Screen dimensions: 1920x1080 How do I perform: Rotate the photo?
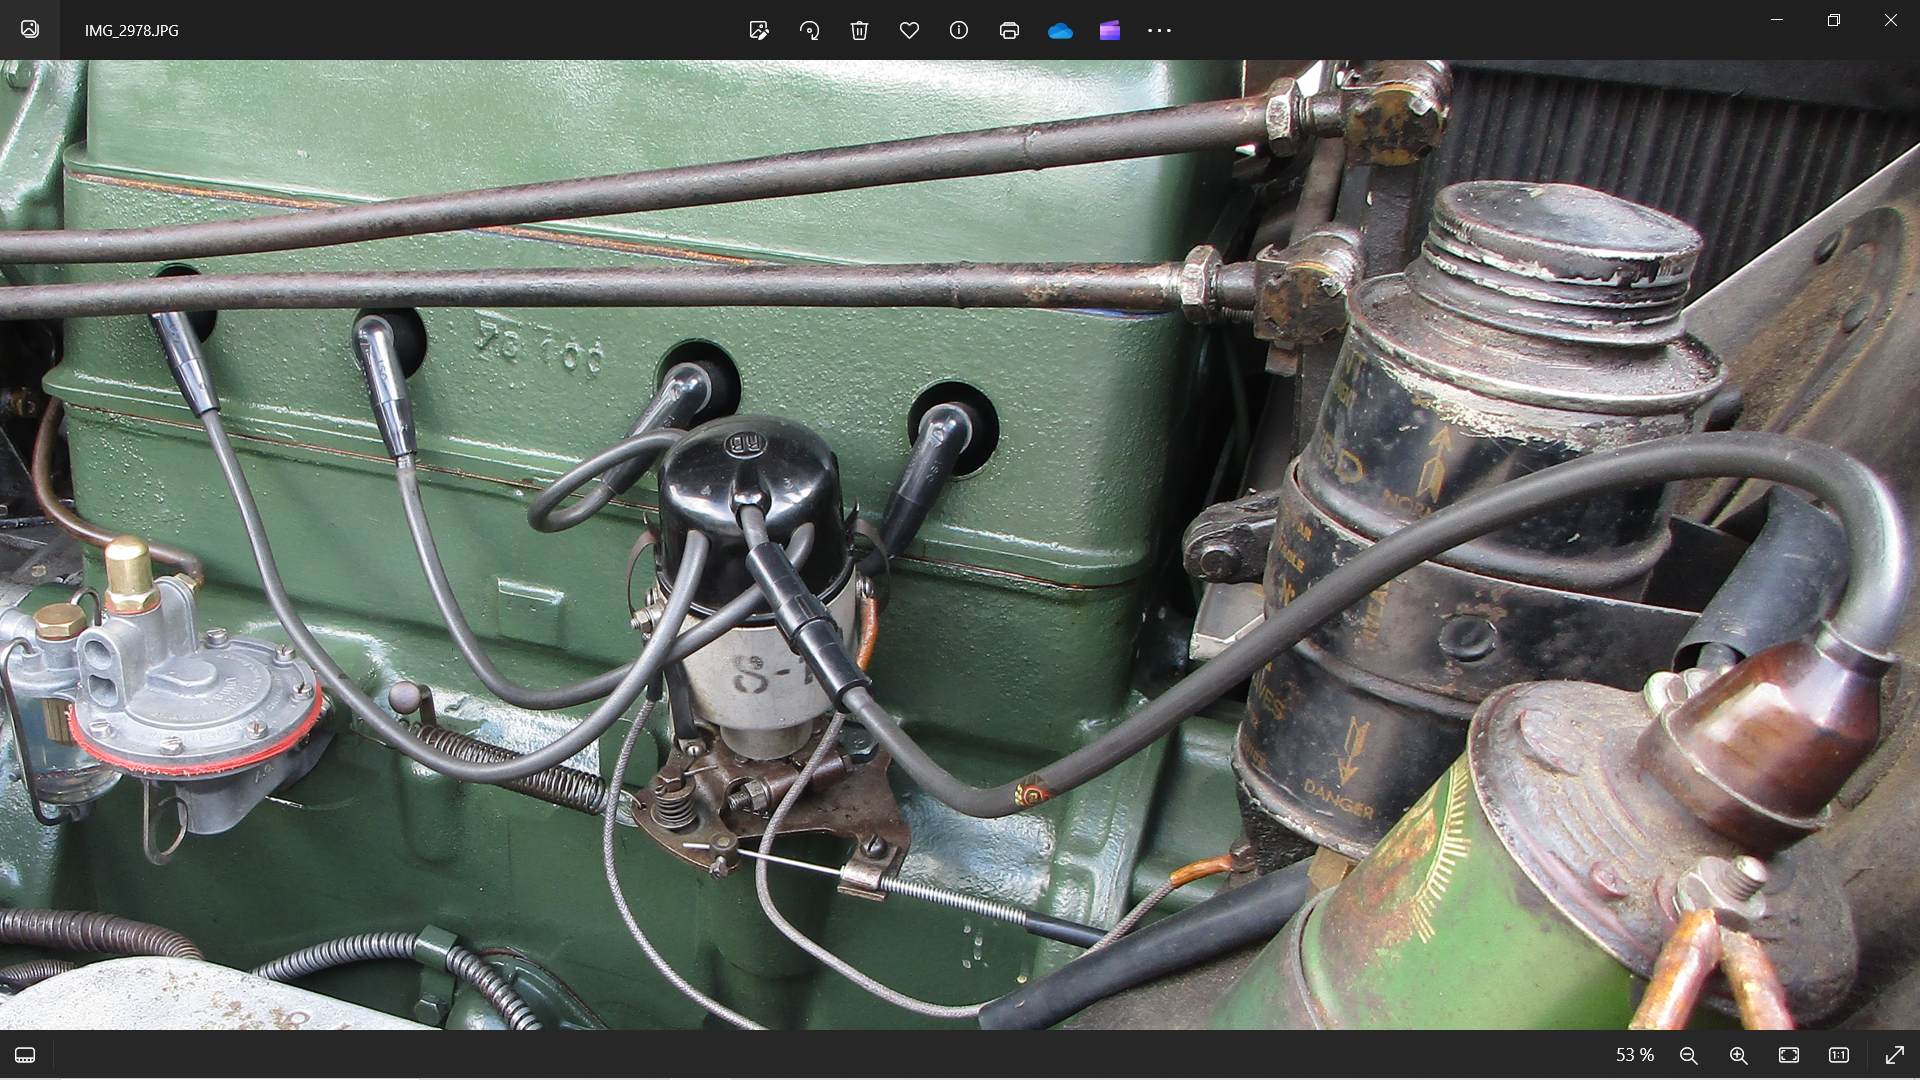pyautogui.click(x=809, y=30)
